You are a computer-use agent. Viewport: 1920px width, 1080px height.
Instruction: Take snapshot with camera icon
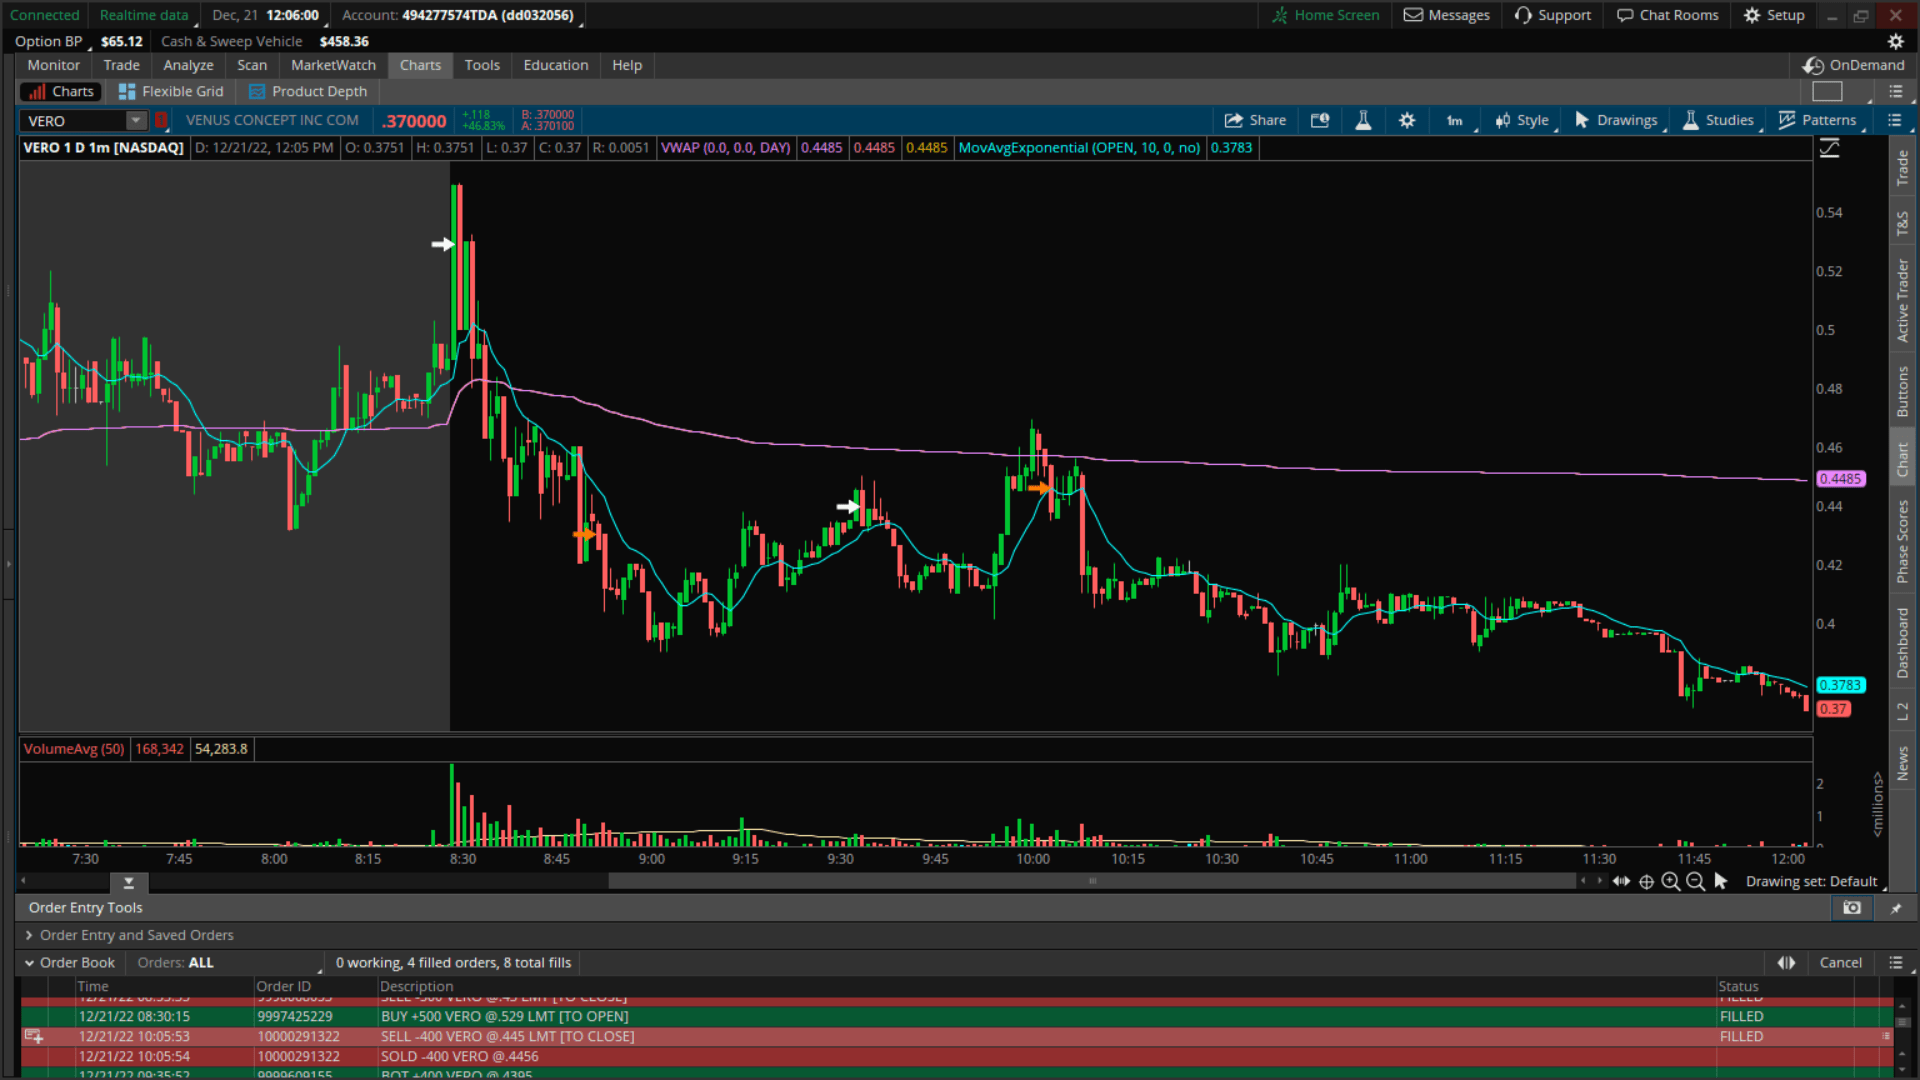tap(1852, 908)
